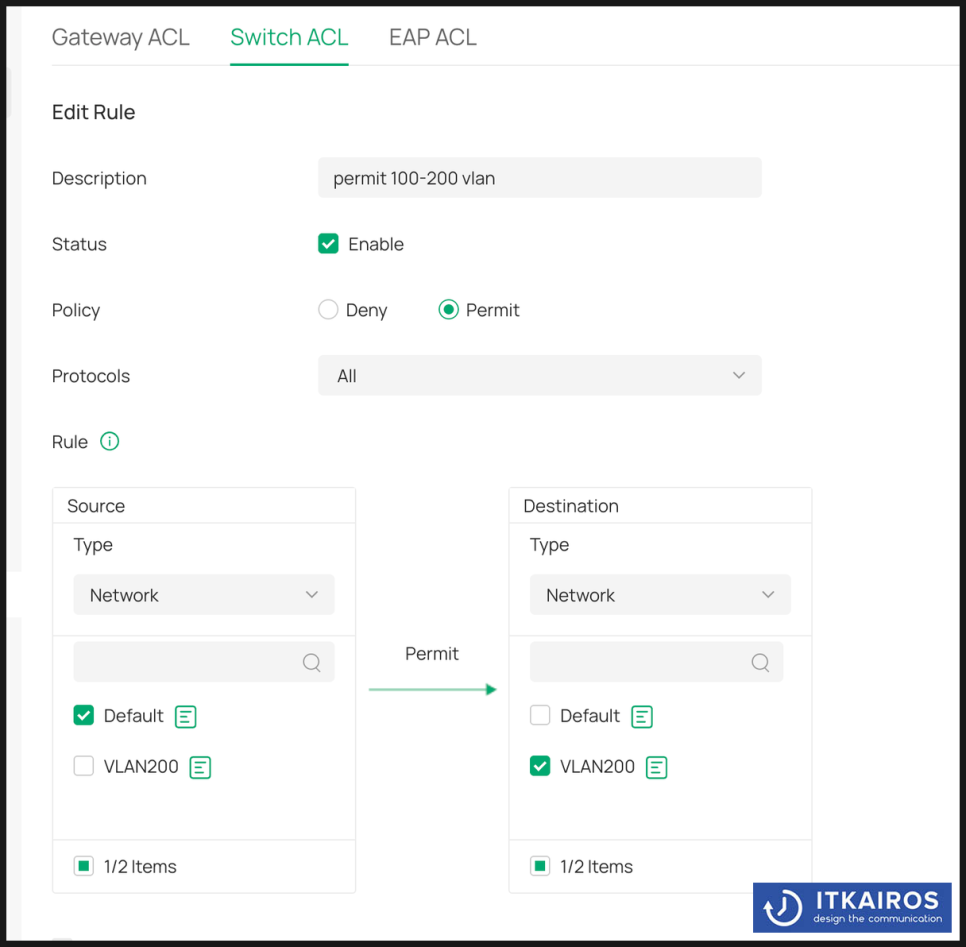Click the Source search magnifier icon
The width and height of the screenshot is (966, 947).
[x=312, y=662]
